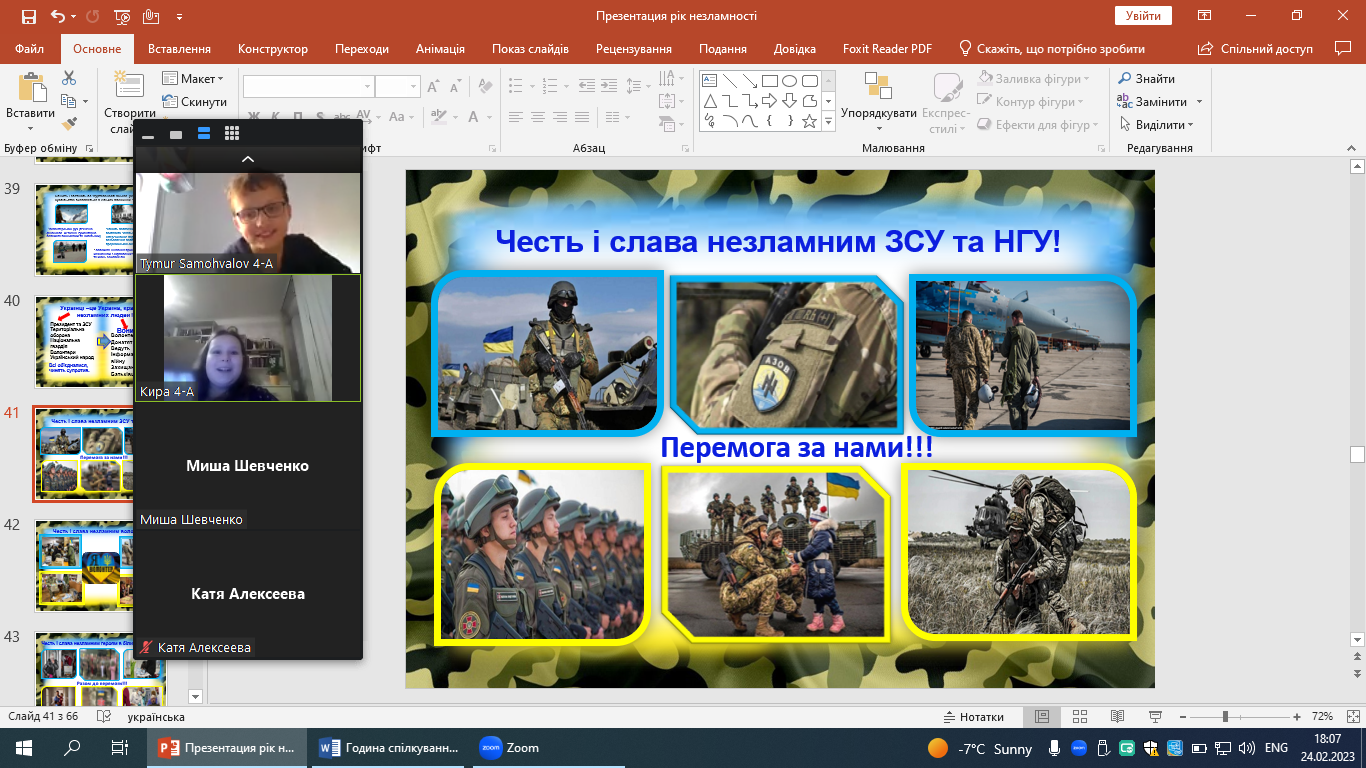The height and width of the screenshot is (768, 1366).
Task: Switch to Вставлення tab
Action: click(179, 49)
